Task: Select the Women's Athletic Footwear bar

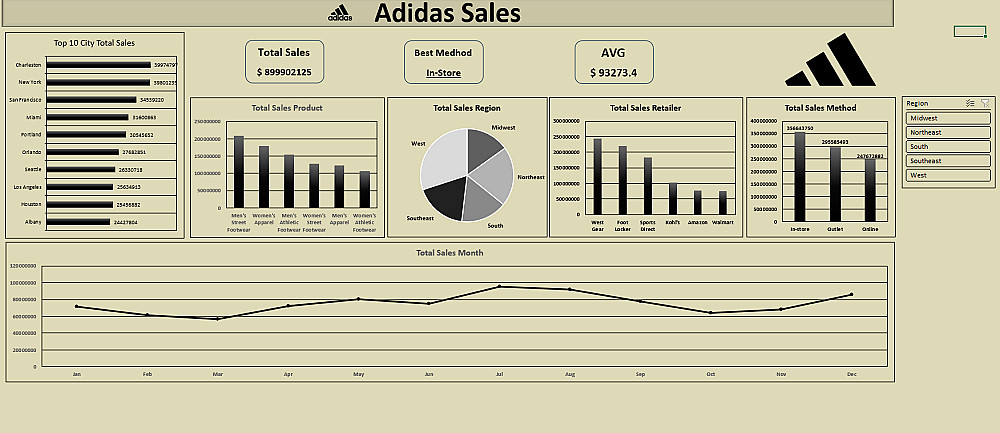Action: point(364,189)
